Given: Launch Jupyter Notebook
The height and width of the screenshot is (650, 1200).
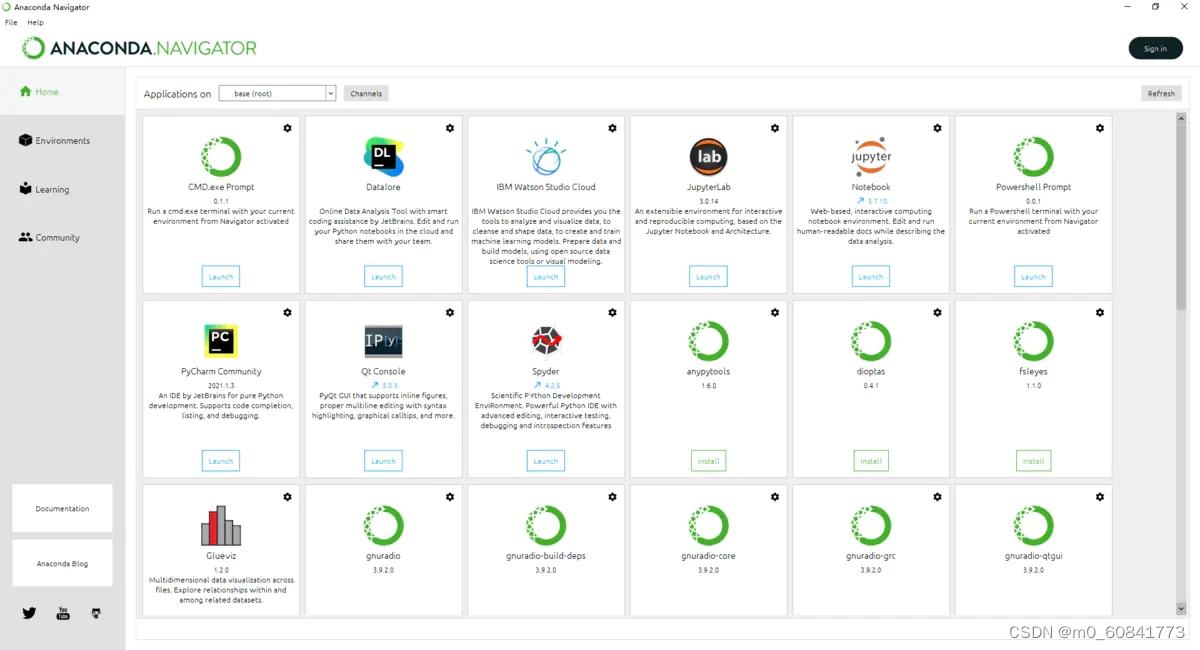Looking at the screenshot, I should [x=871, y=277].
